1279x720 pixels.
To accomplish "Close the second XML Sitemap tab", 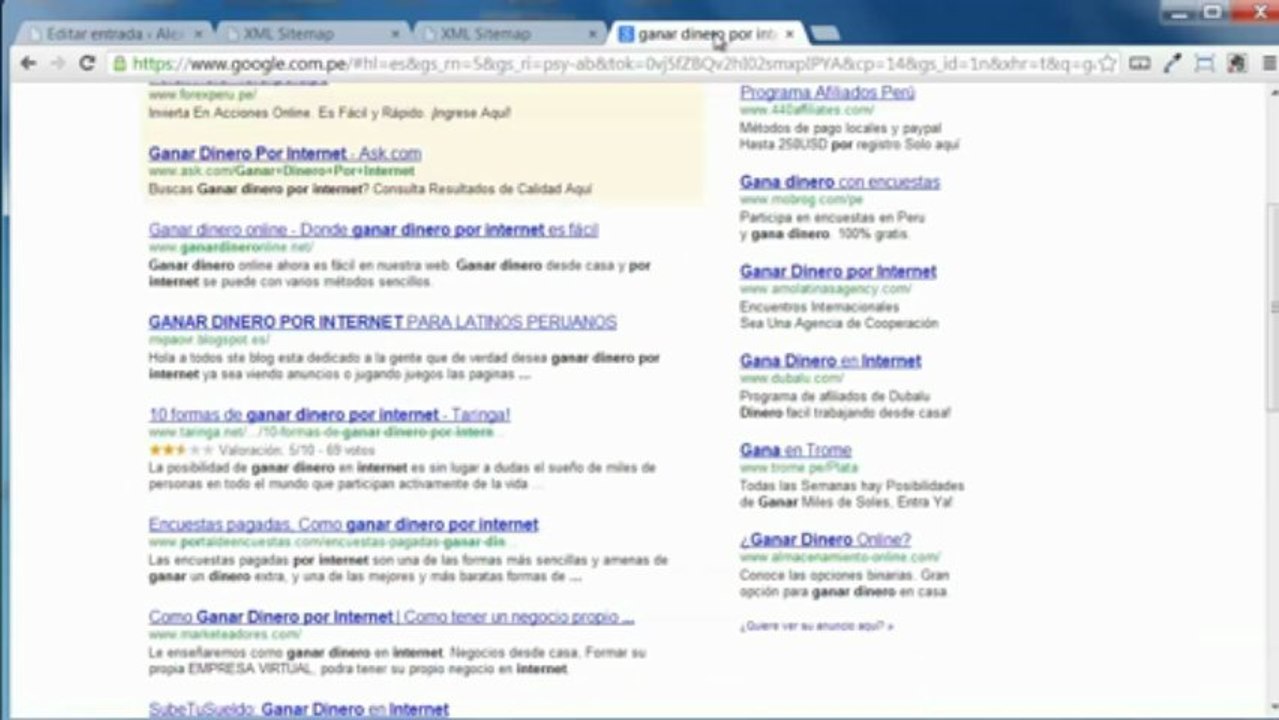I will tap(592, 33).
